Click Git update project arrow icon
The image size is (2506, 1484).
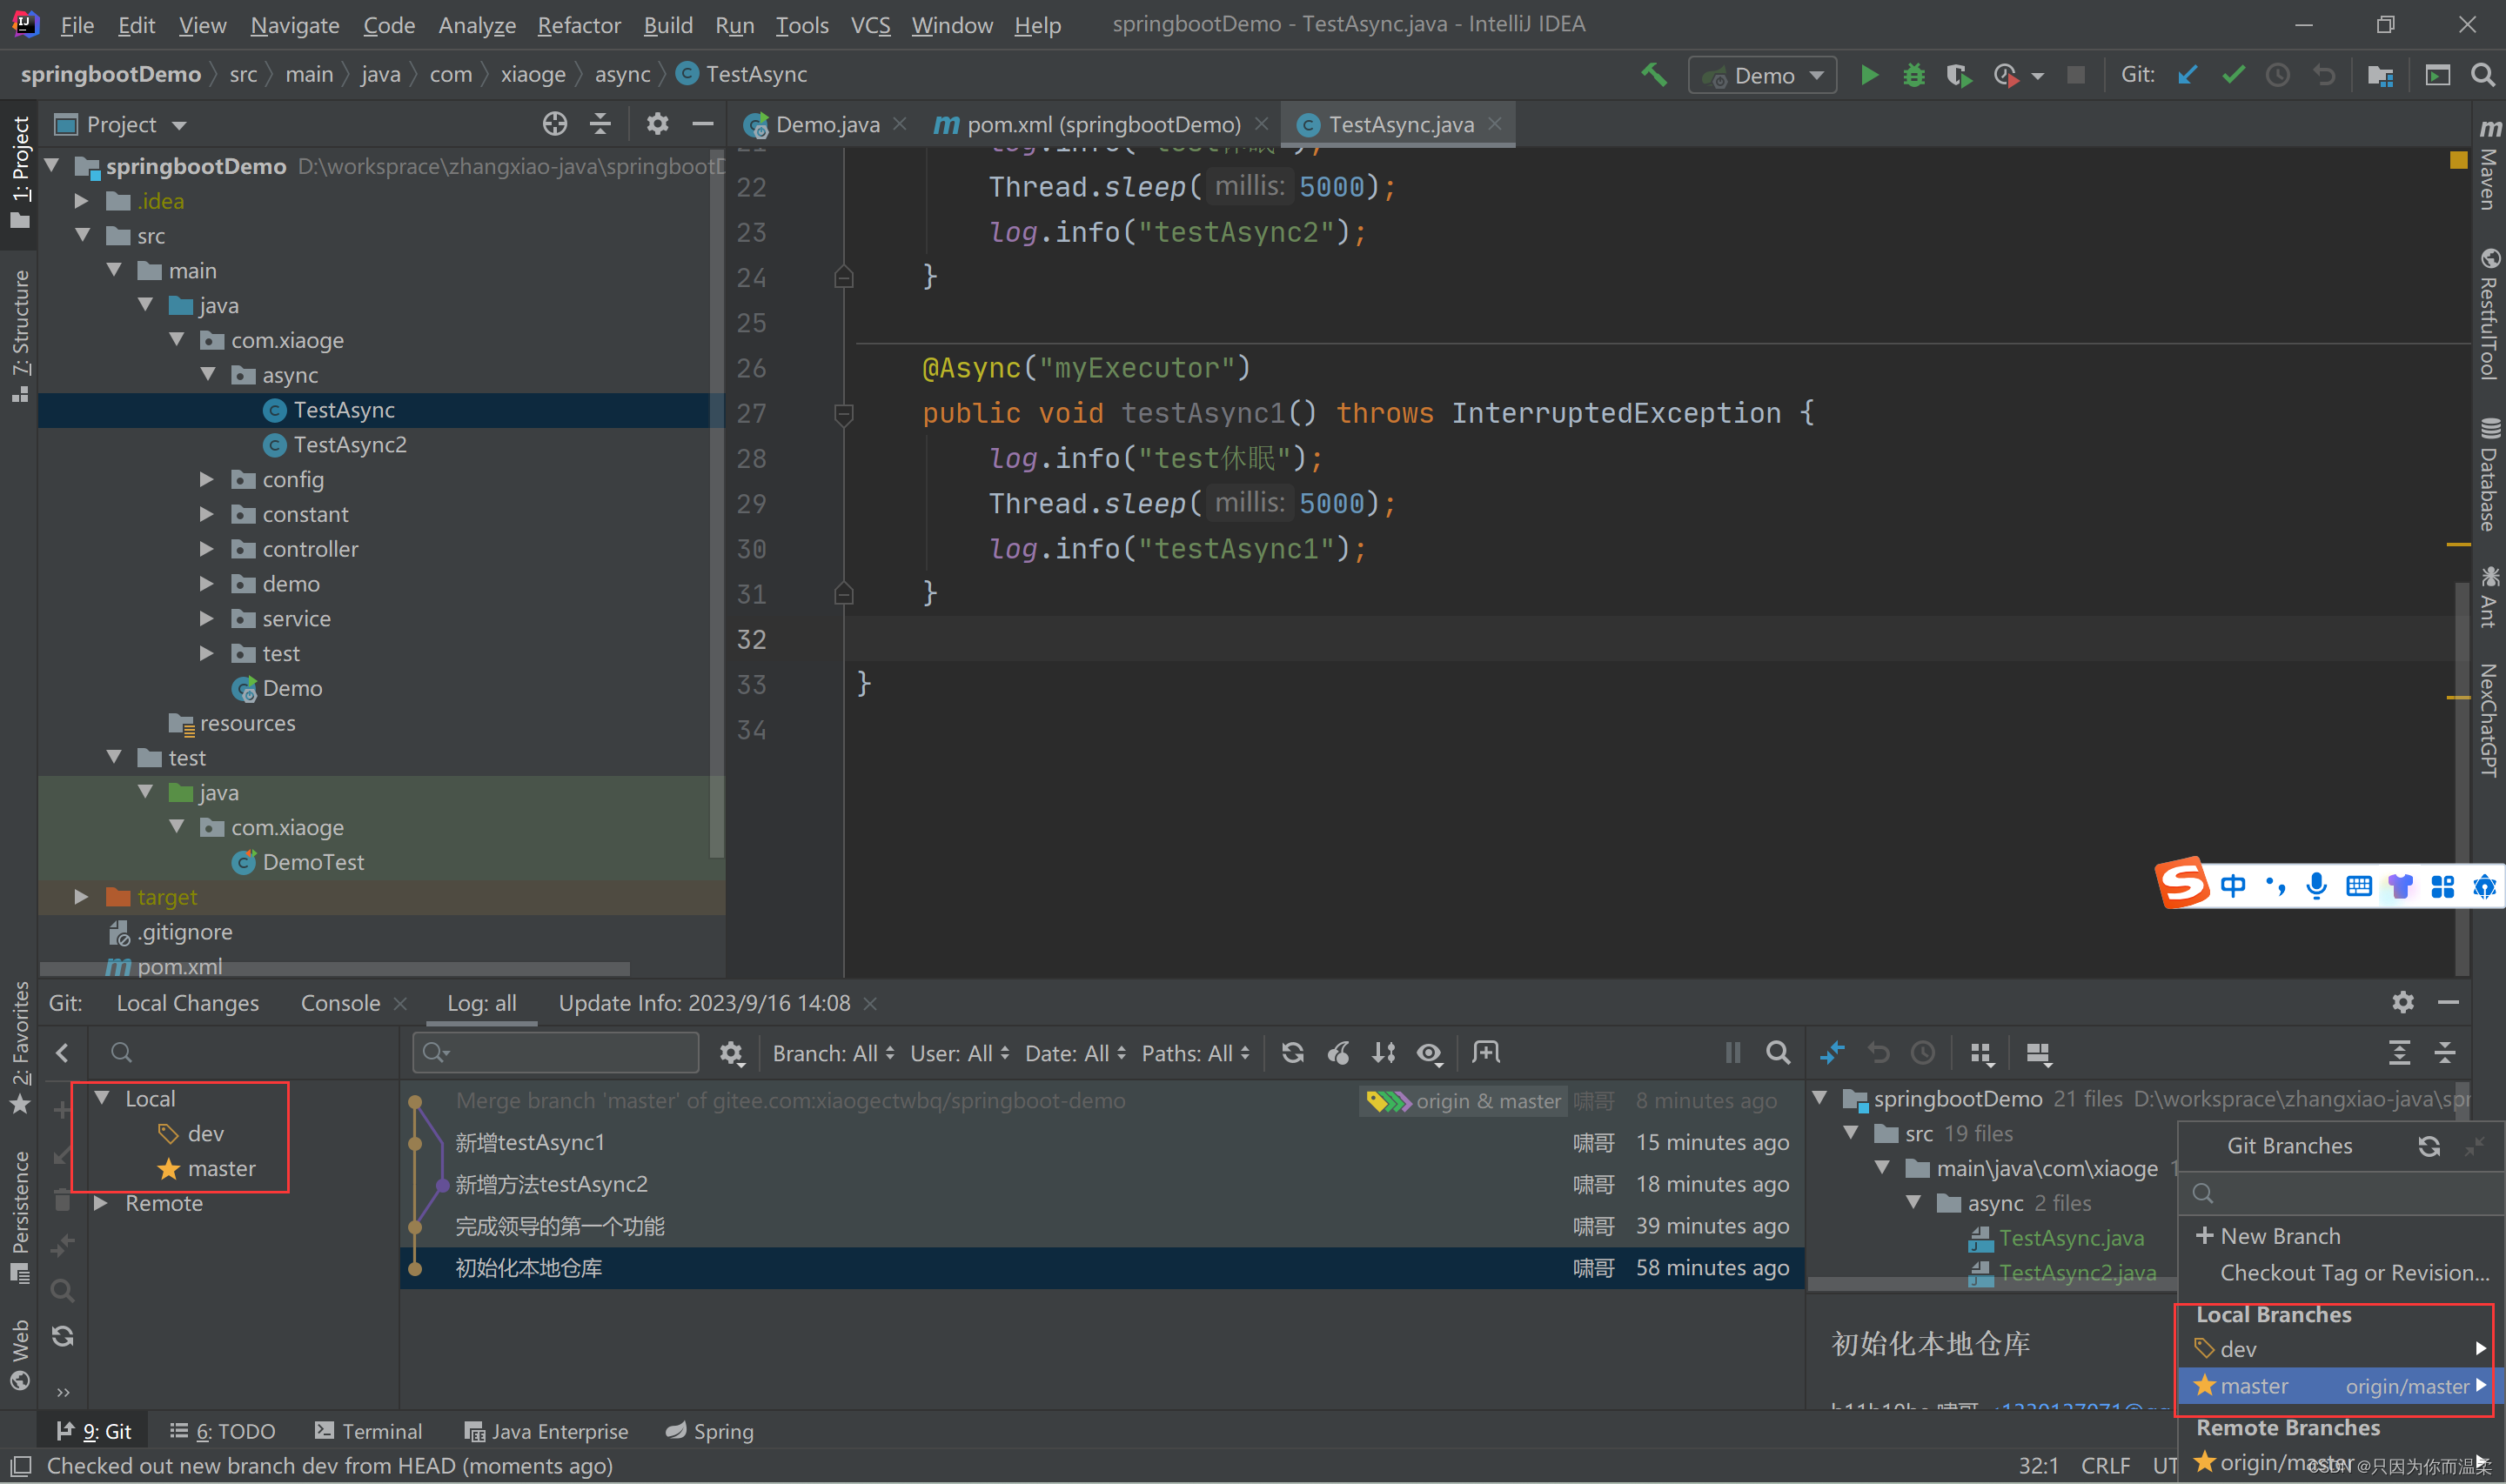(x=2187, y=75)
